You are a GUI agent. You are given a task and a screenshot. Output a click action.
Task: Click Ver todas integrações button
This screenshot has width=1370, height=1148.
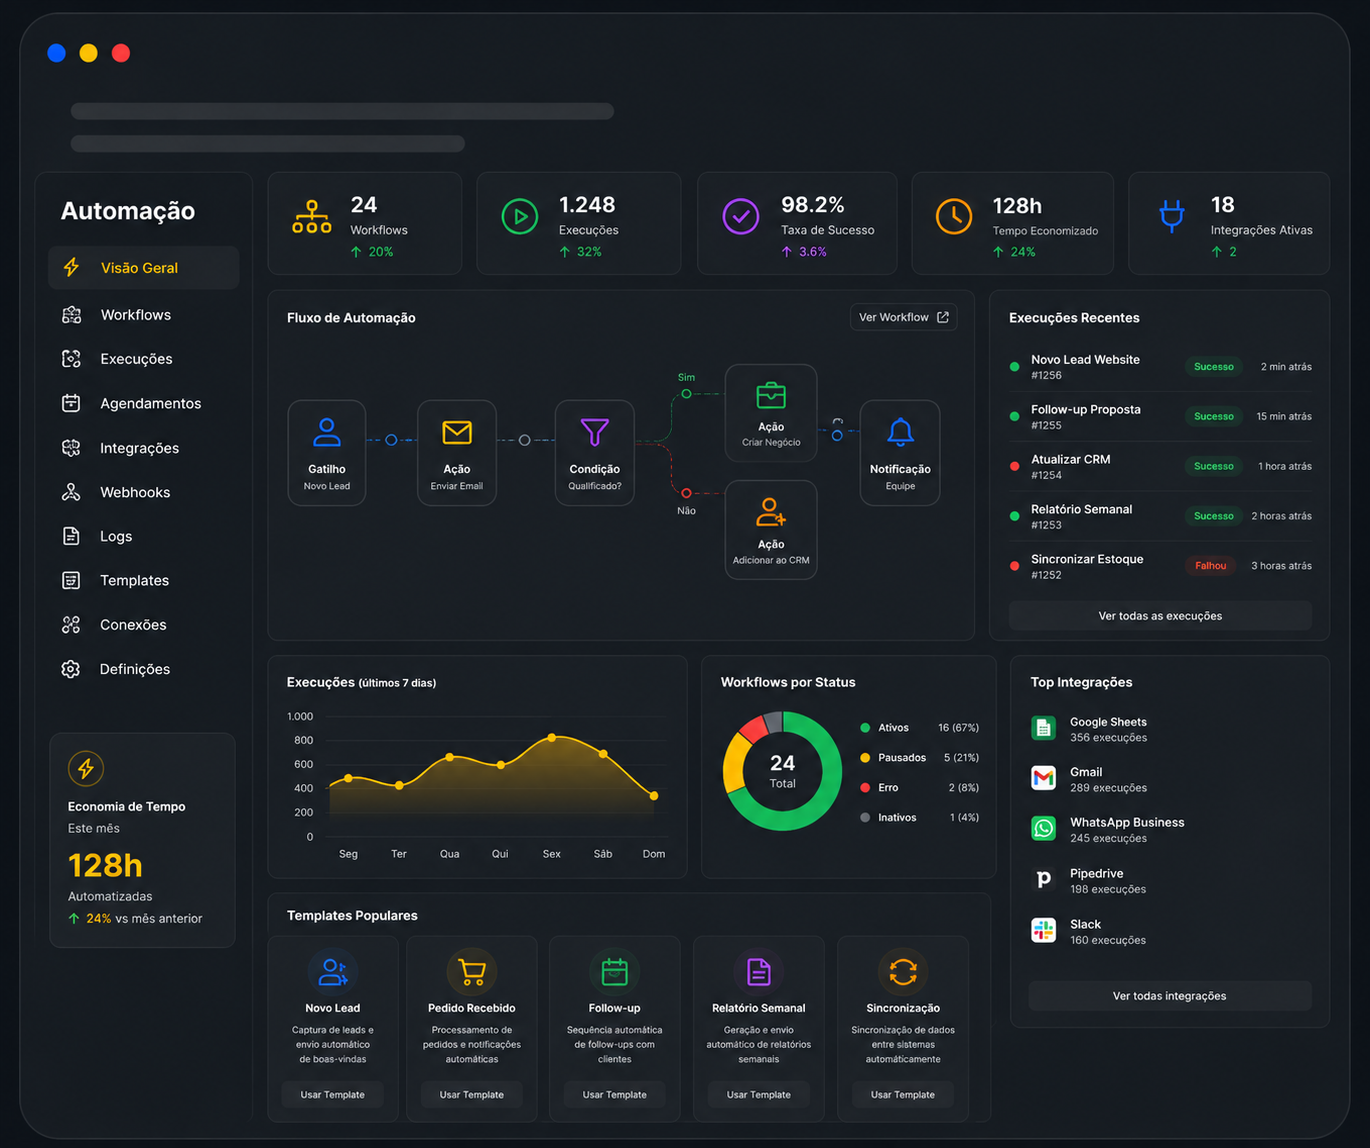[1169, 996]
